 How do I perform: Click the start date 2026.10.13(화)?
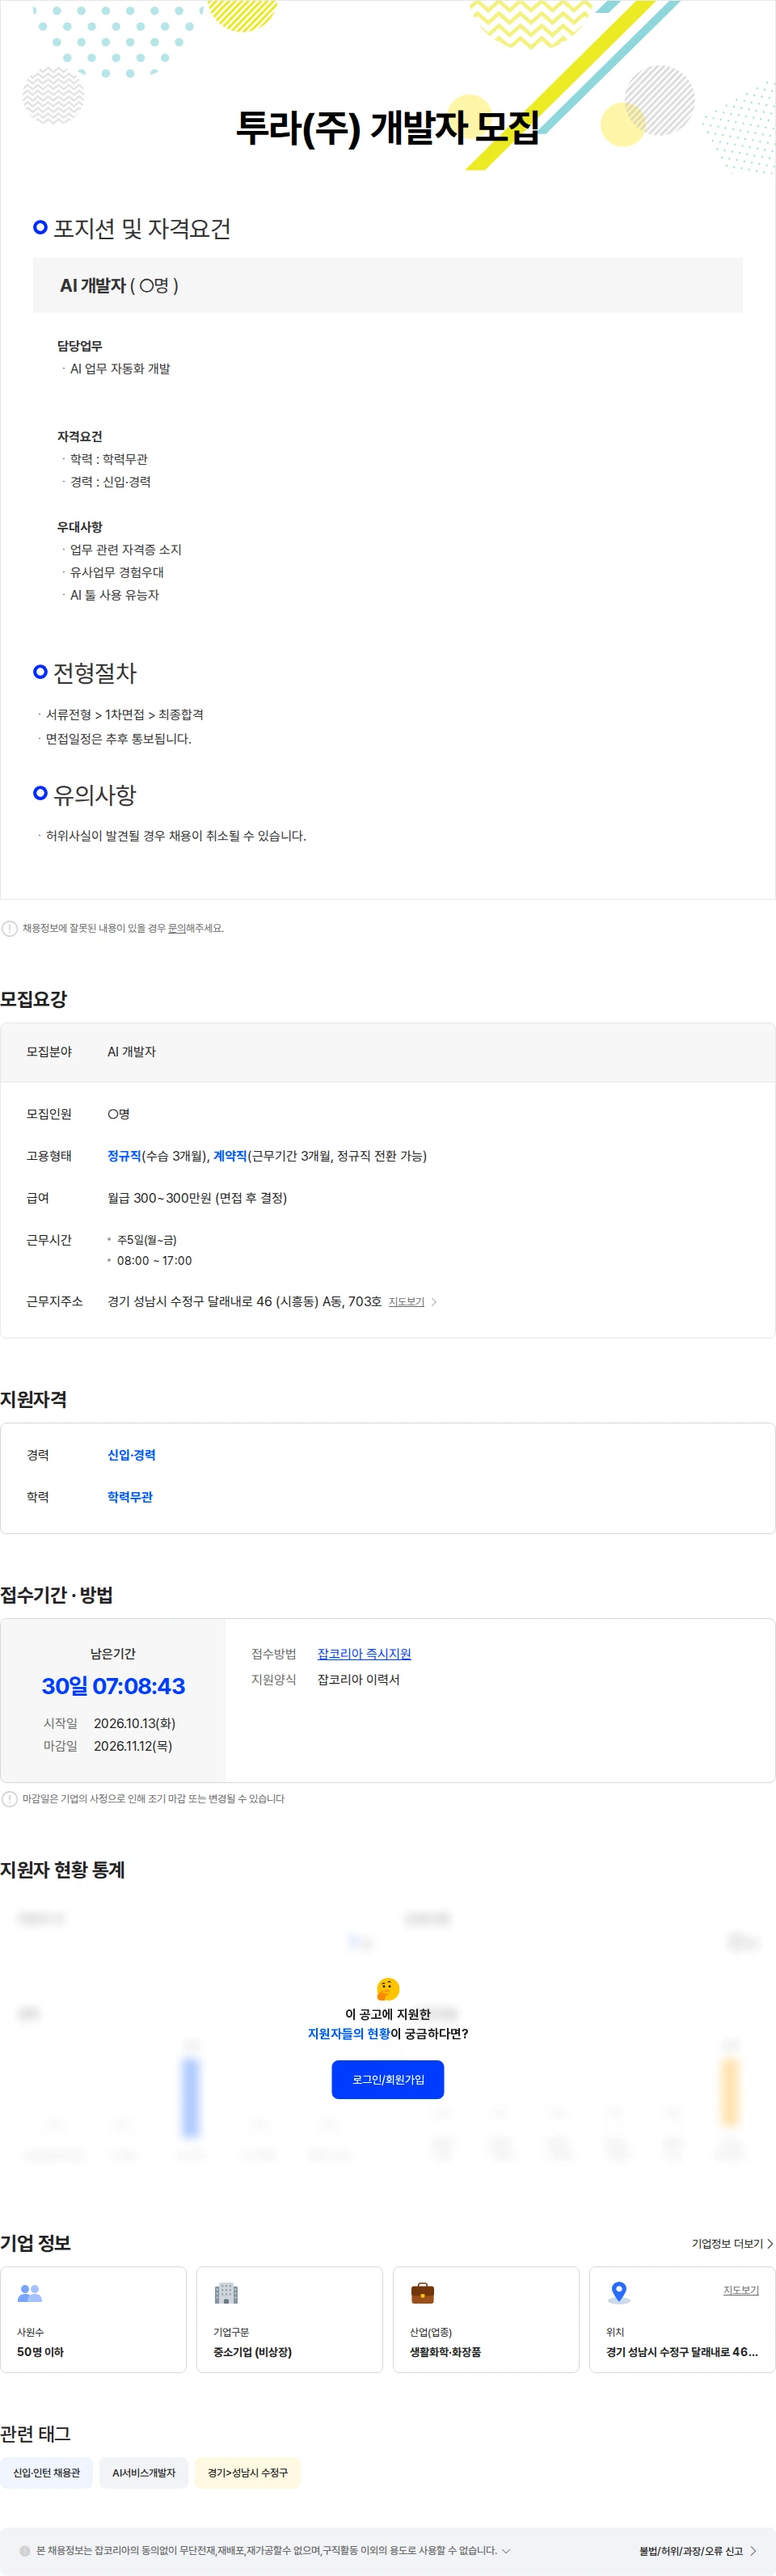[135, 1723]
